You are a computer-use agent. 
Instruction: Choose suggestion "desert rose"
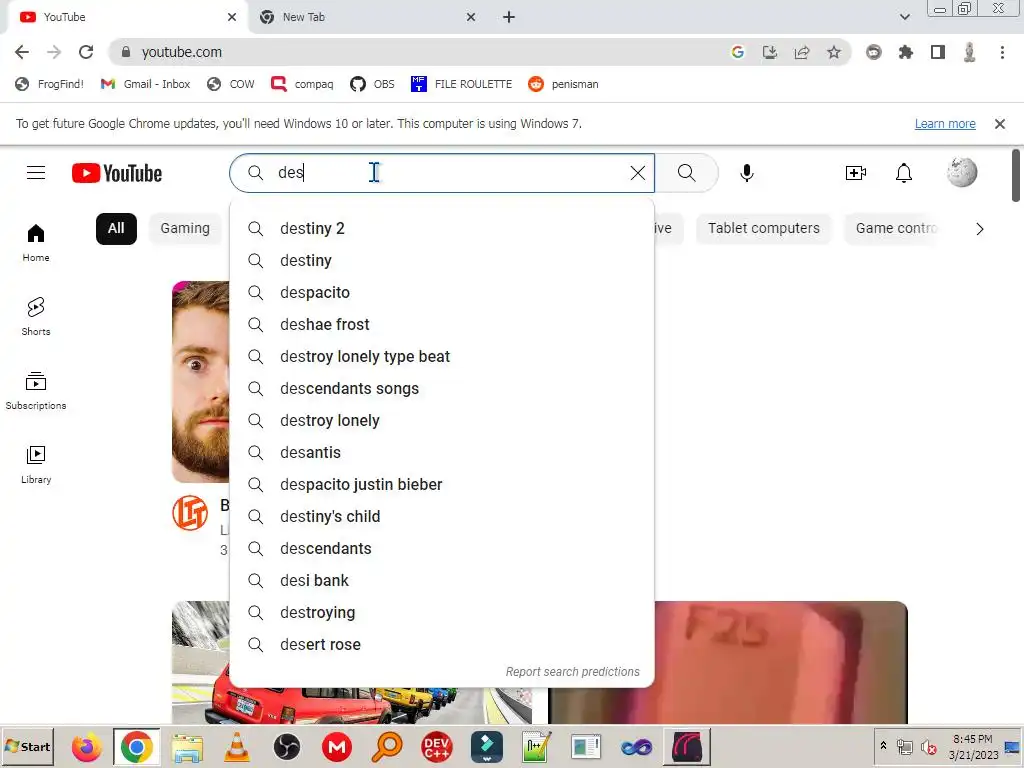[442, 645]
